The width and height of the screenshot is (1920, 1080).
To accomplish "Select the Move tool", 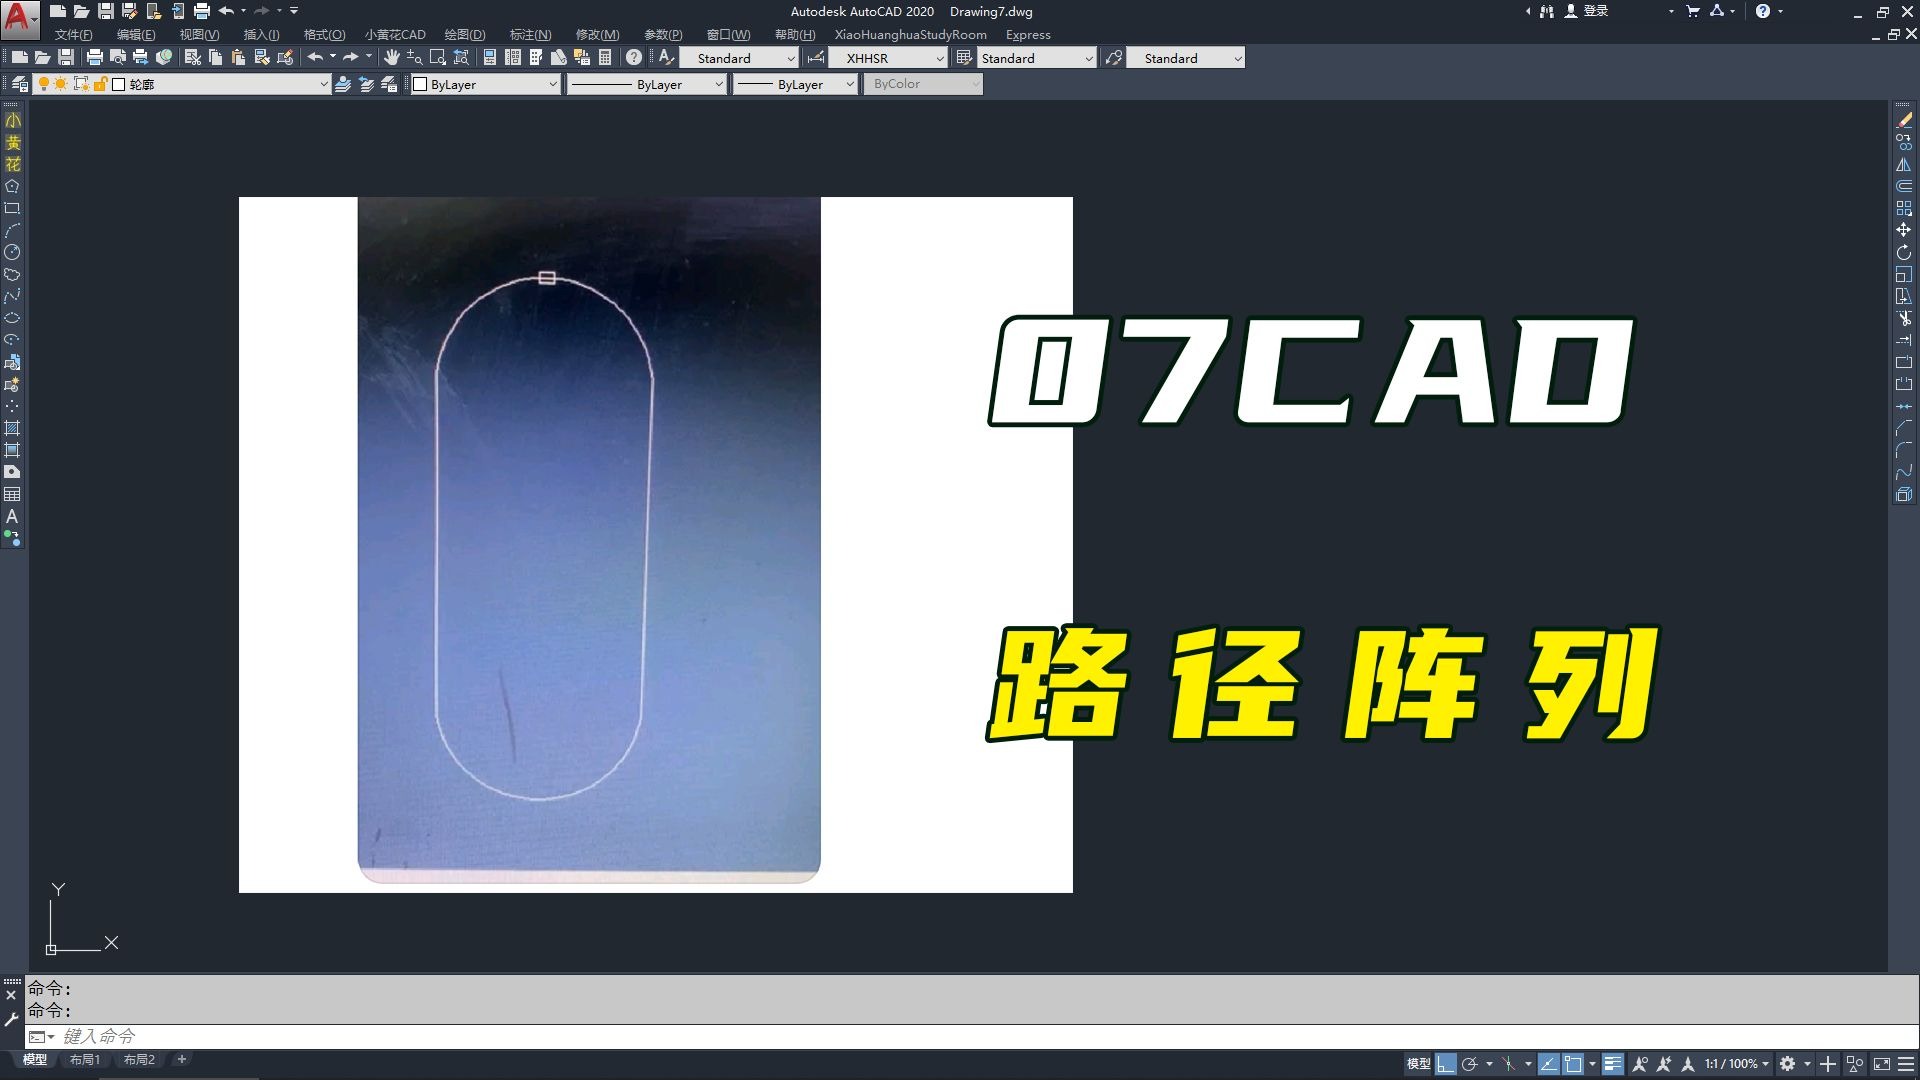I will pyautogui.click(x=1904, y=231).
